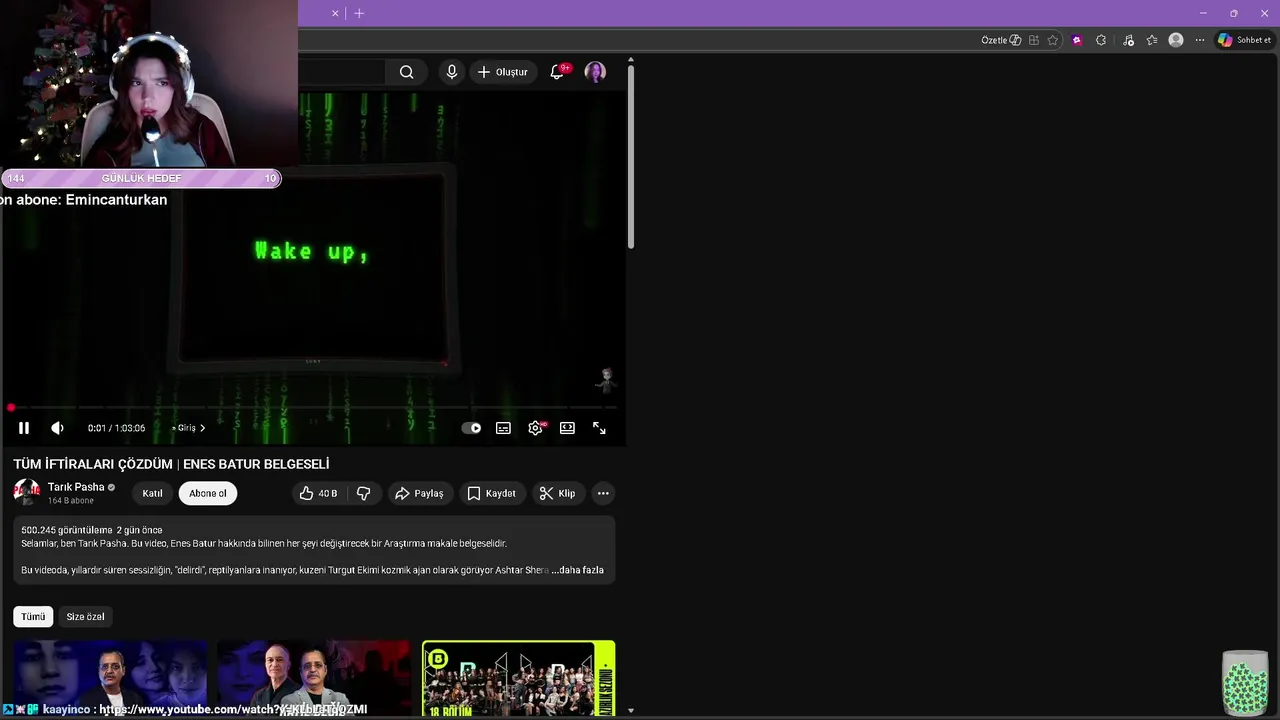Screen dimensions: 1280x720
Task: Create a clip with the Klip button
Action: [x=557, y=493]
